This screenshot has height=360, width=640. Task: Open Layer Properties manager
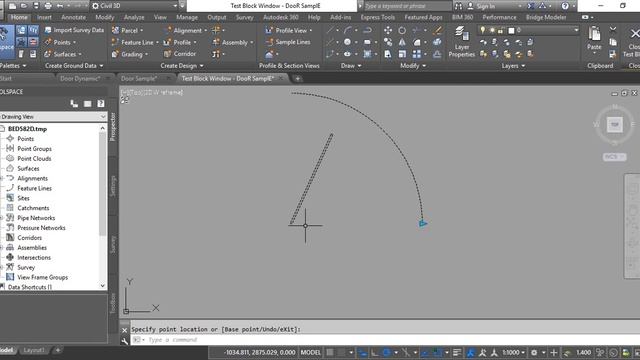462,42
